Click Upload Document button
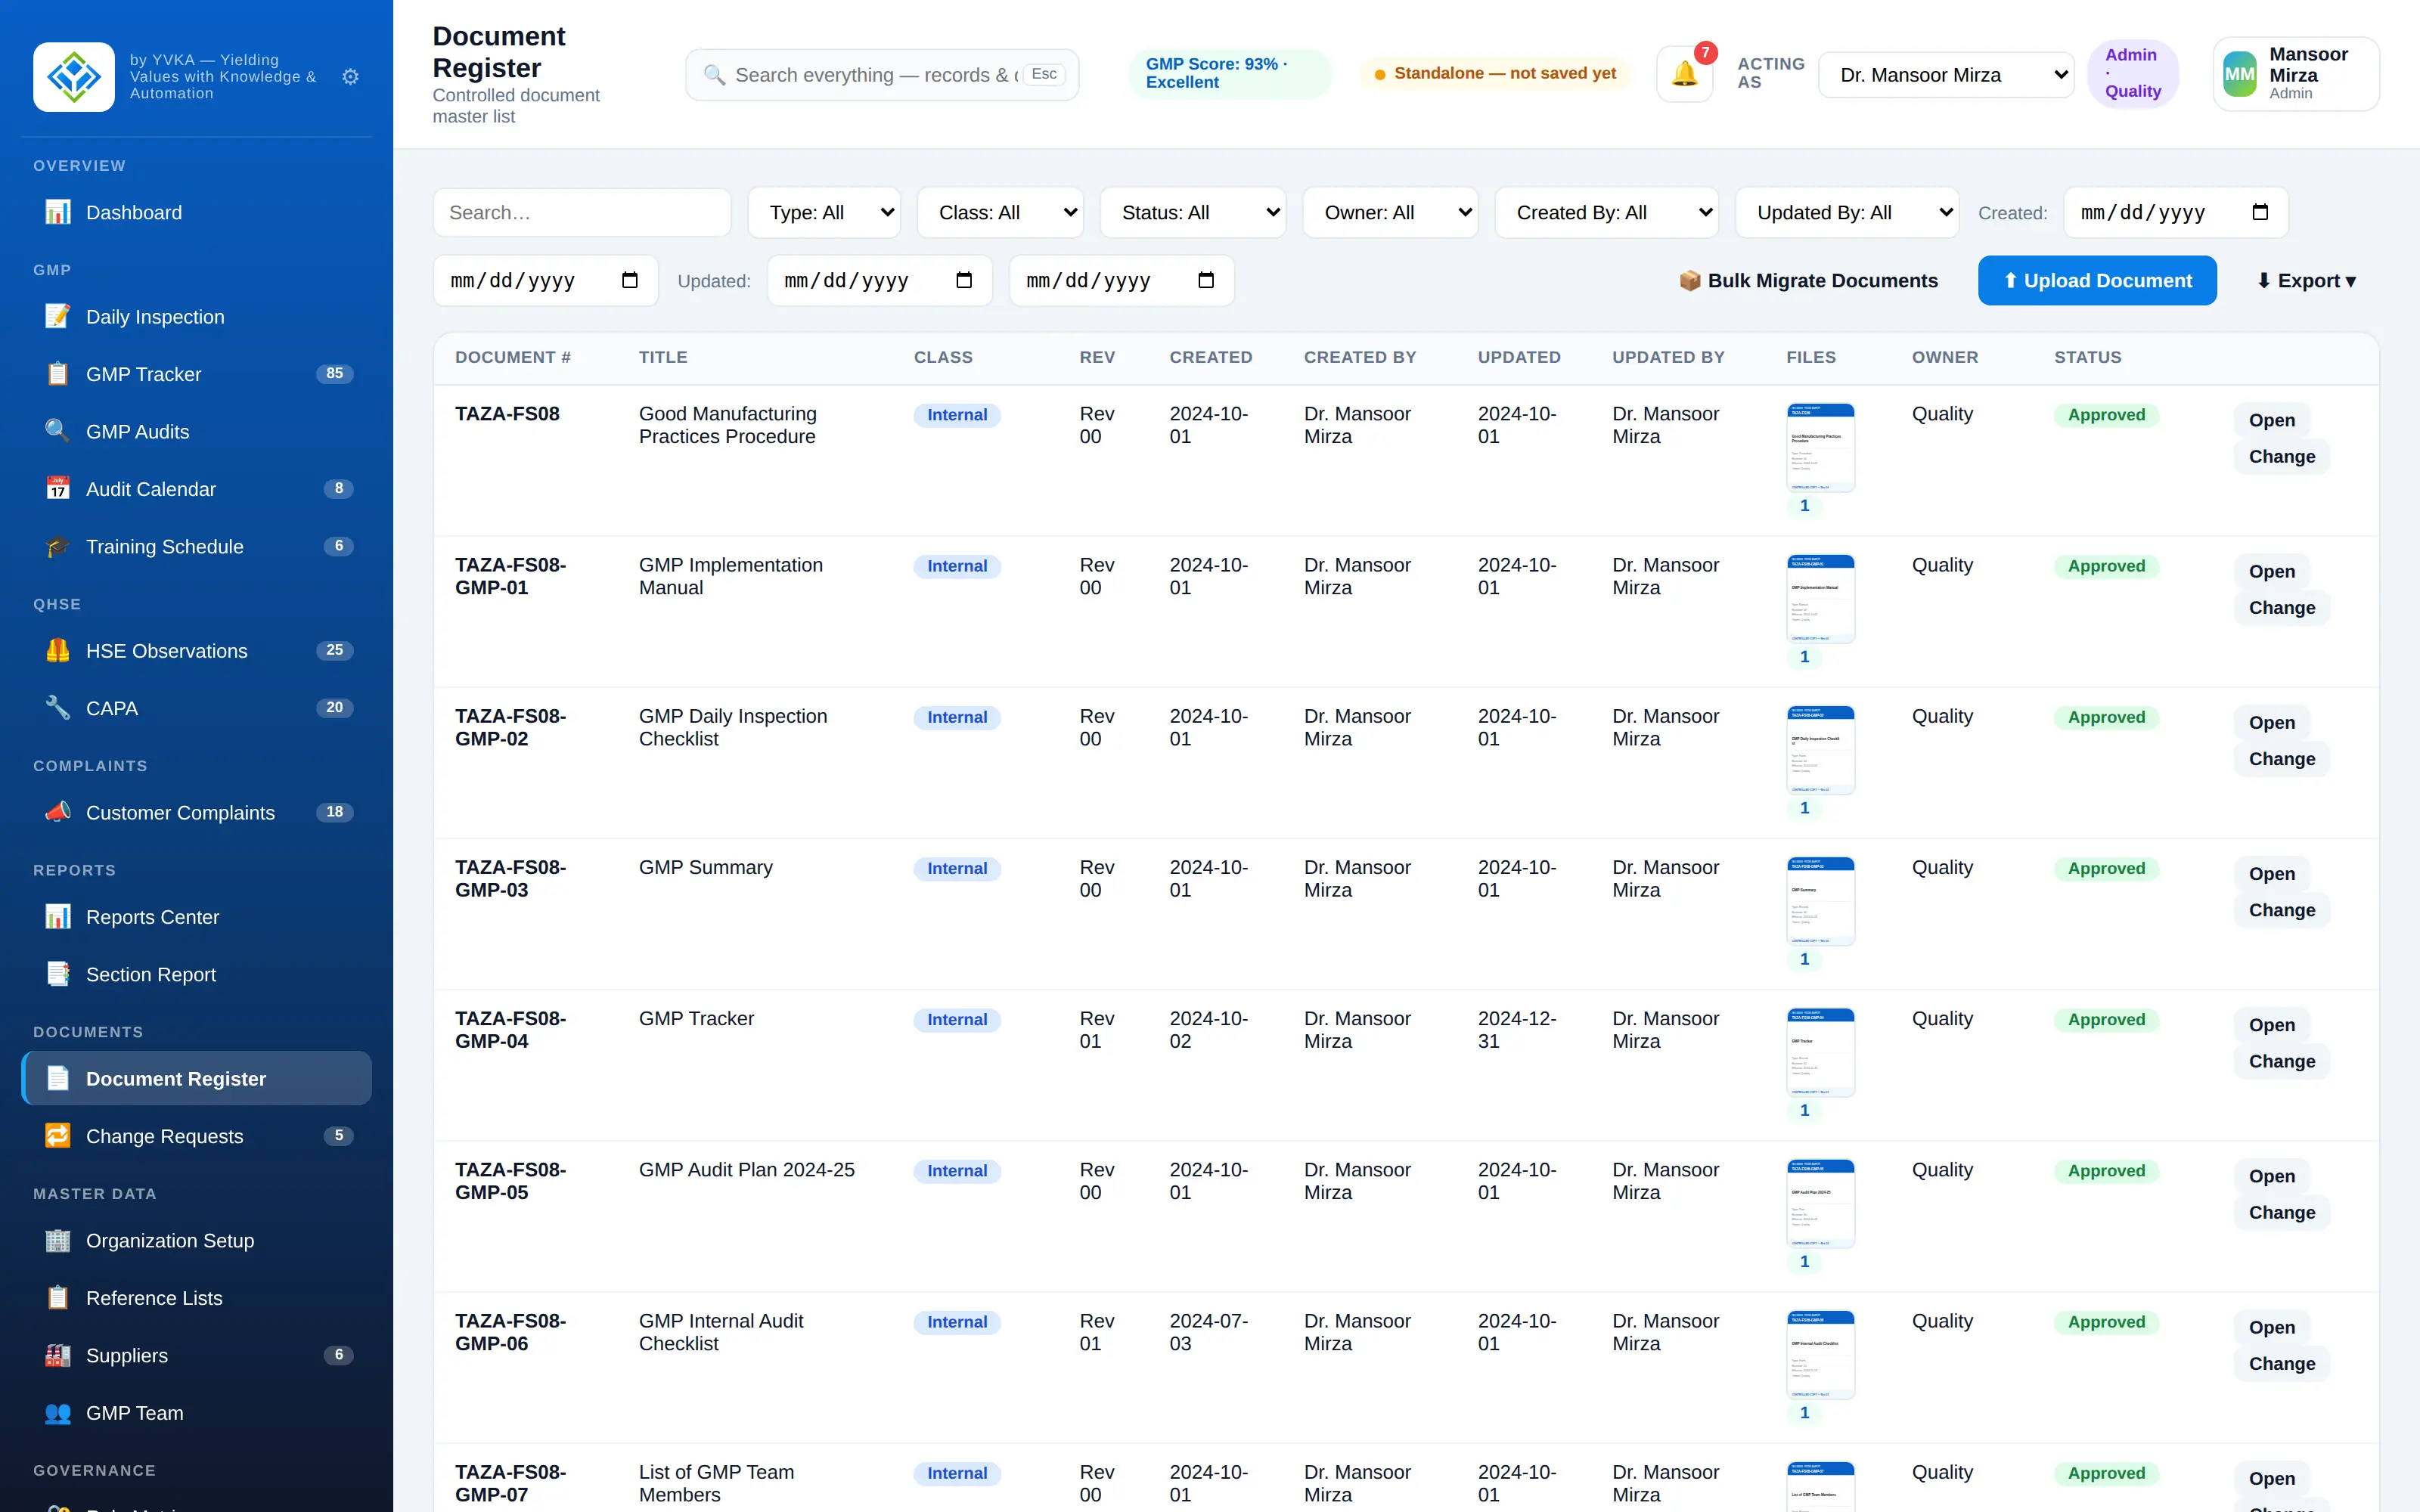This screenshot has height=1512, width=2420. [x=2097, y=280]
